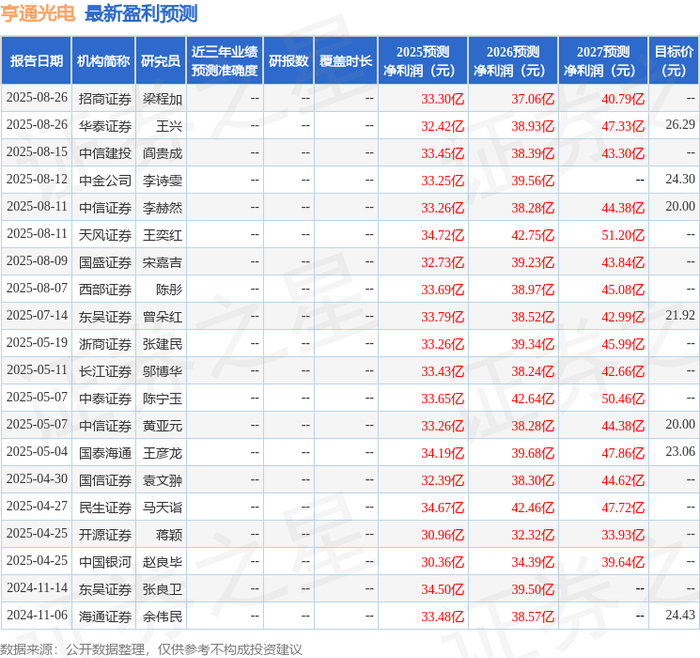
Task: Click the 51.20亿 forecast value
Action: coord(623,235)
